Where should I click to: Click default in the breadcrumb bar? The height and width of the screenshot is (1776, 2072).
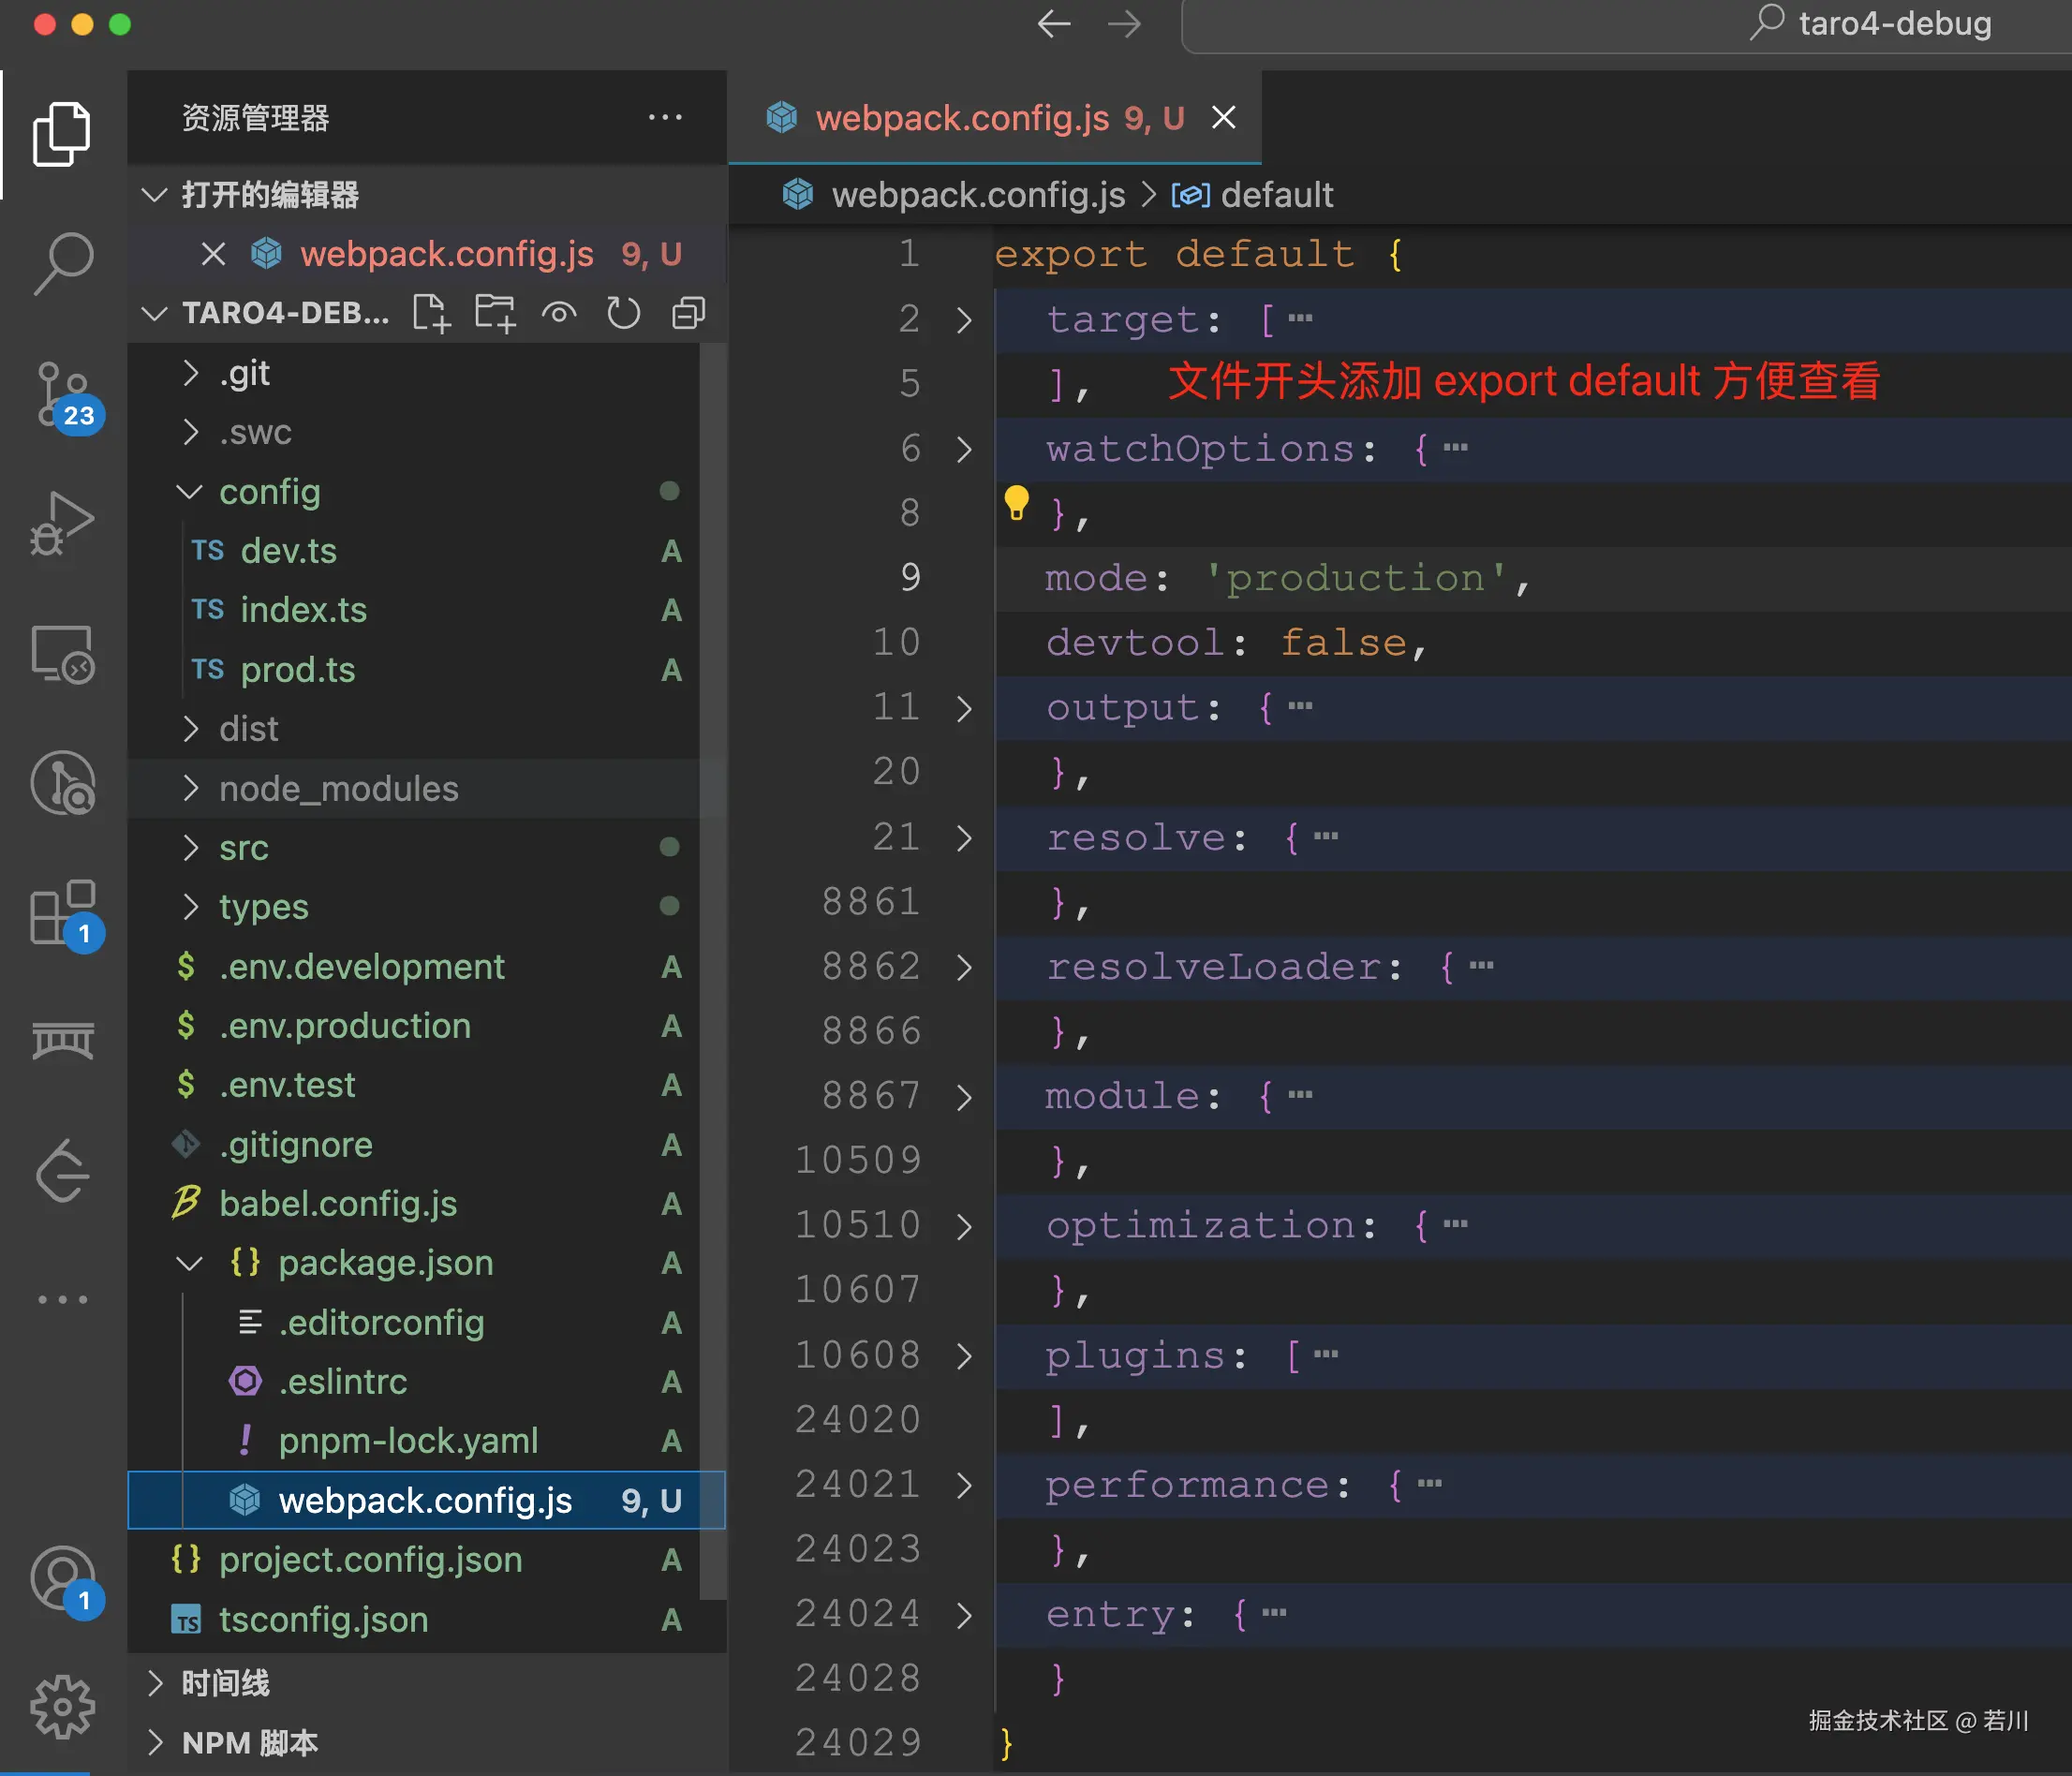pyautogui.click(x=1280, y=194)
